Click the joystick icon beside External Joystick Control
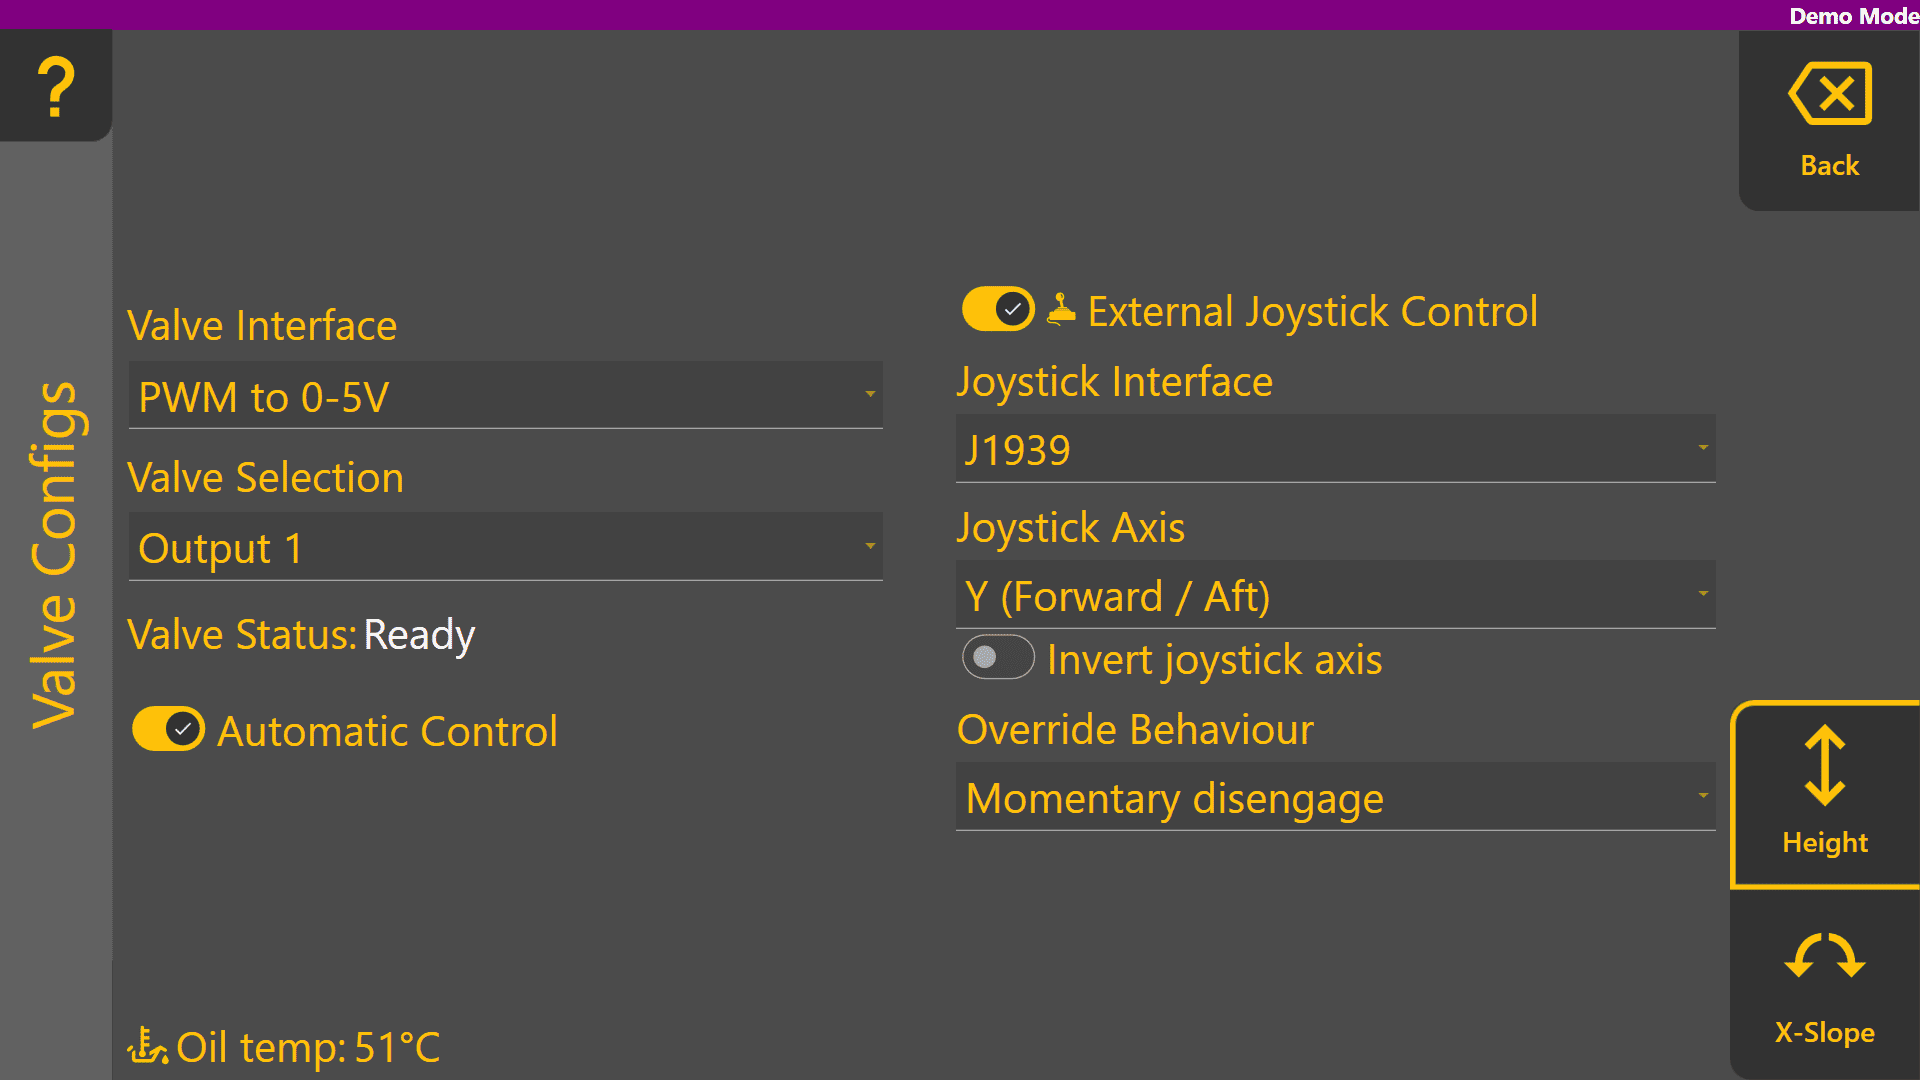This screenshot has width=1920, height=1080. pyautogui.click(x=1061, y=310)
